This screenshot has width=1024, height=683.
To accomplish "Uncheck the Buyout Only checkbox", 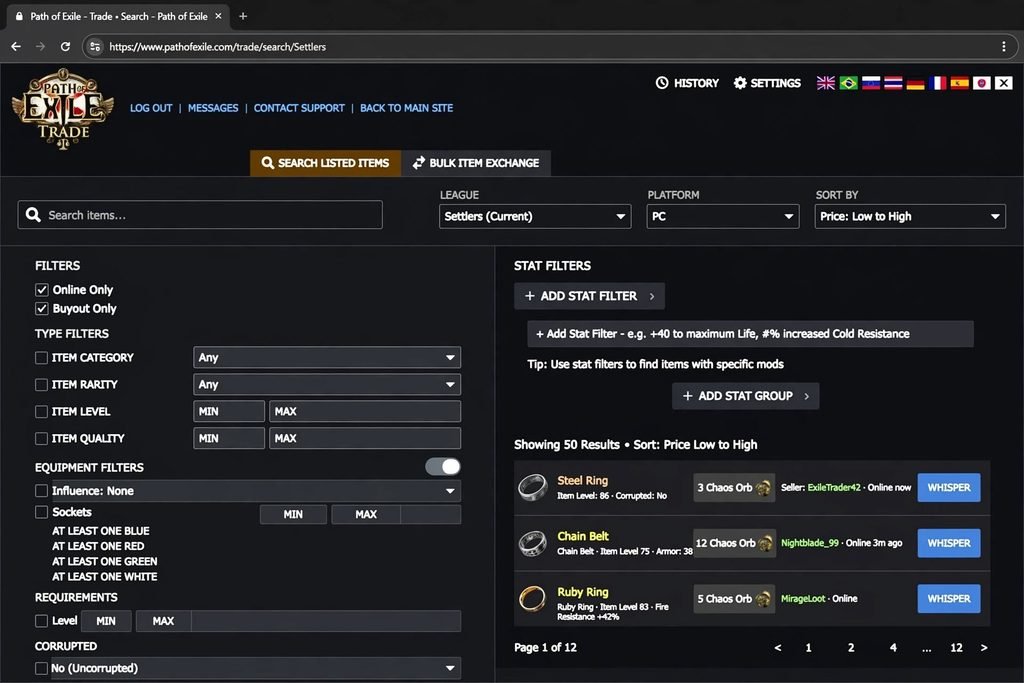I will point(42,308).
